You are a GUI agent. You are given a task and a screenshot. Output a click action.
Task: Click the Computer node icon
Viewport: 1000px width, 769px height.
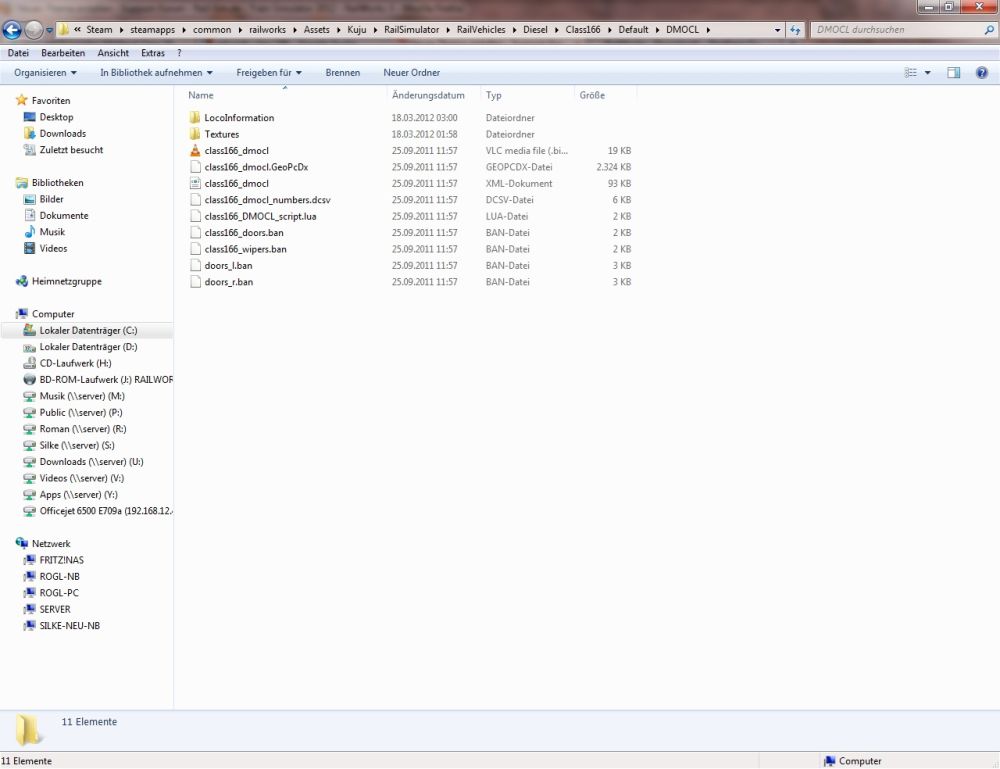tap(22, 314)
